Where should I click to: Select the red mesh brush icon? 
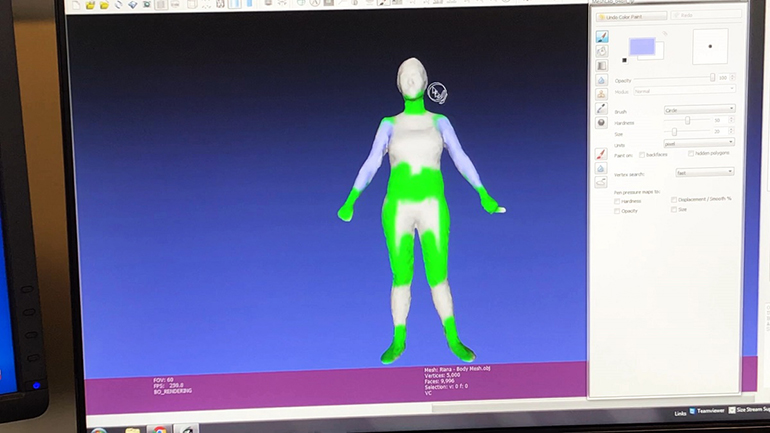coord(601,155)
